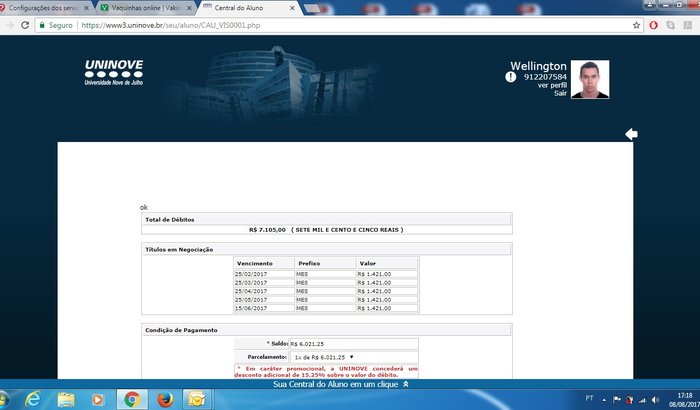Click the exclamation alert icon beside student ID
Image resolution: width=700 pixels, height=410 pixels.
point(511,77)
